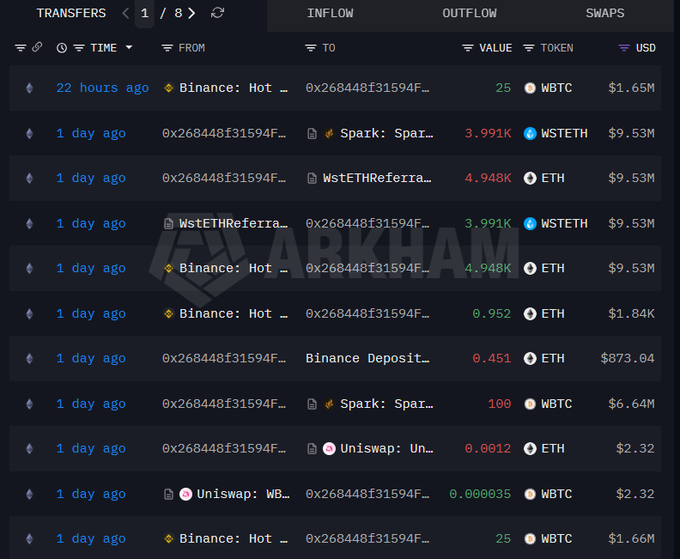The image size is (680, 559).
Task: Switch to the SWAPS tab
Action: pyautogui.click(x=605, y=13)
